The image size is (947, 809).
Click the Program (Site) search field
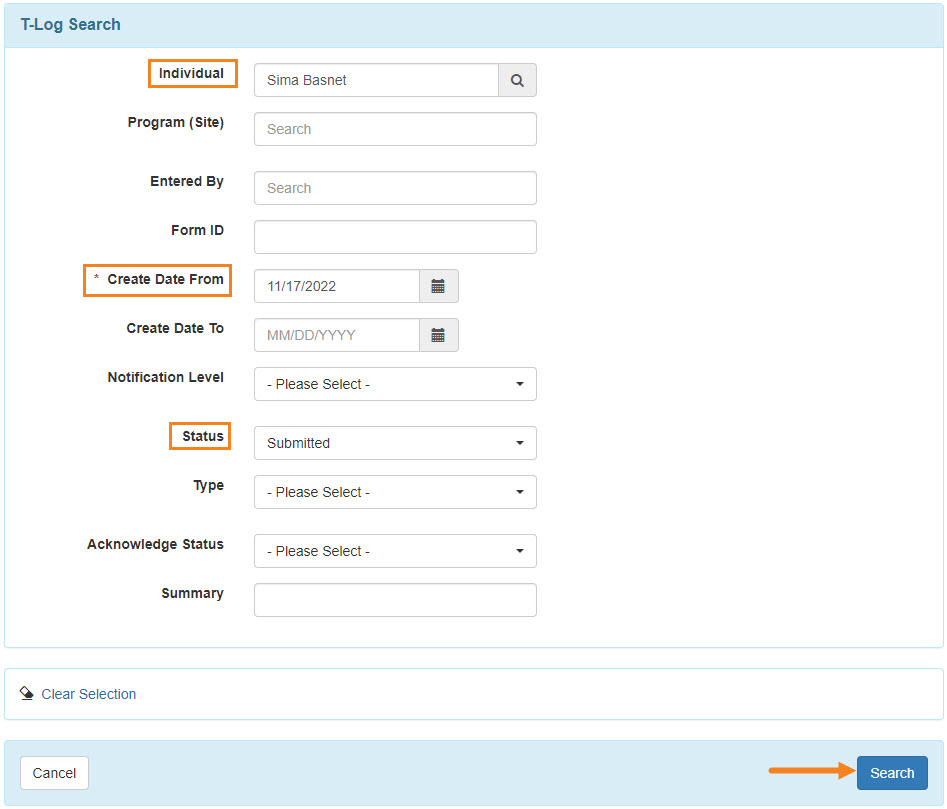point(395,129)
